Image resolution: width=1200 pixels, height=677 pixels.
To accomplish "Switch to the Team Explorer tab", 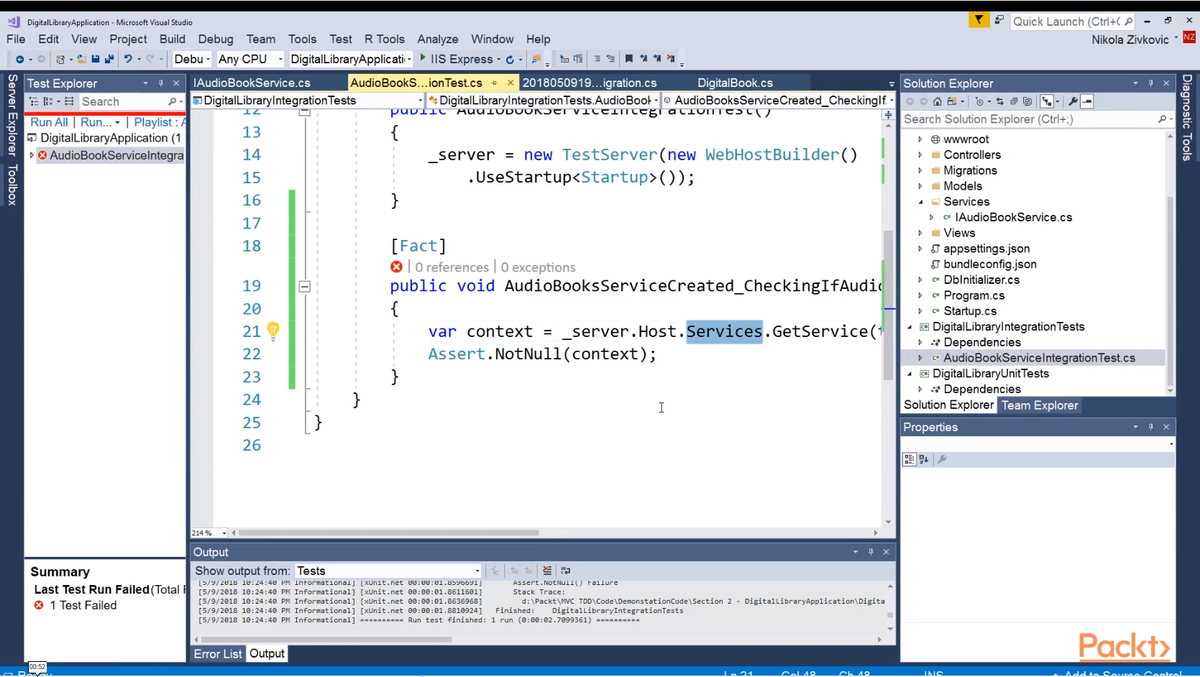I will click(1040, 405).
